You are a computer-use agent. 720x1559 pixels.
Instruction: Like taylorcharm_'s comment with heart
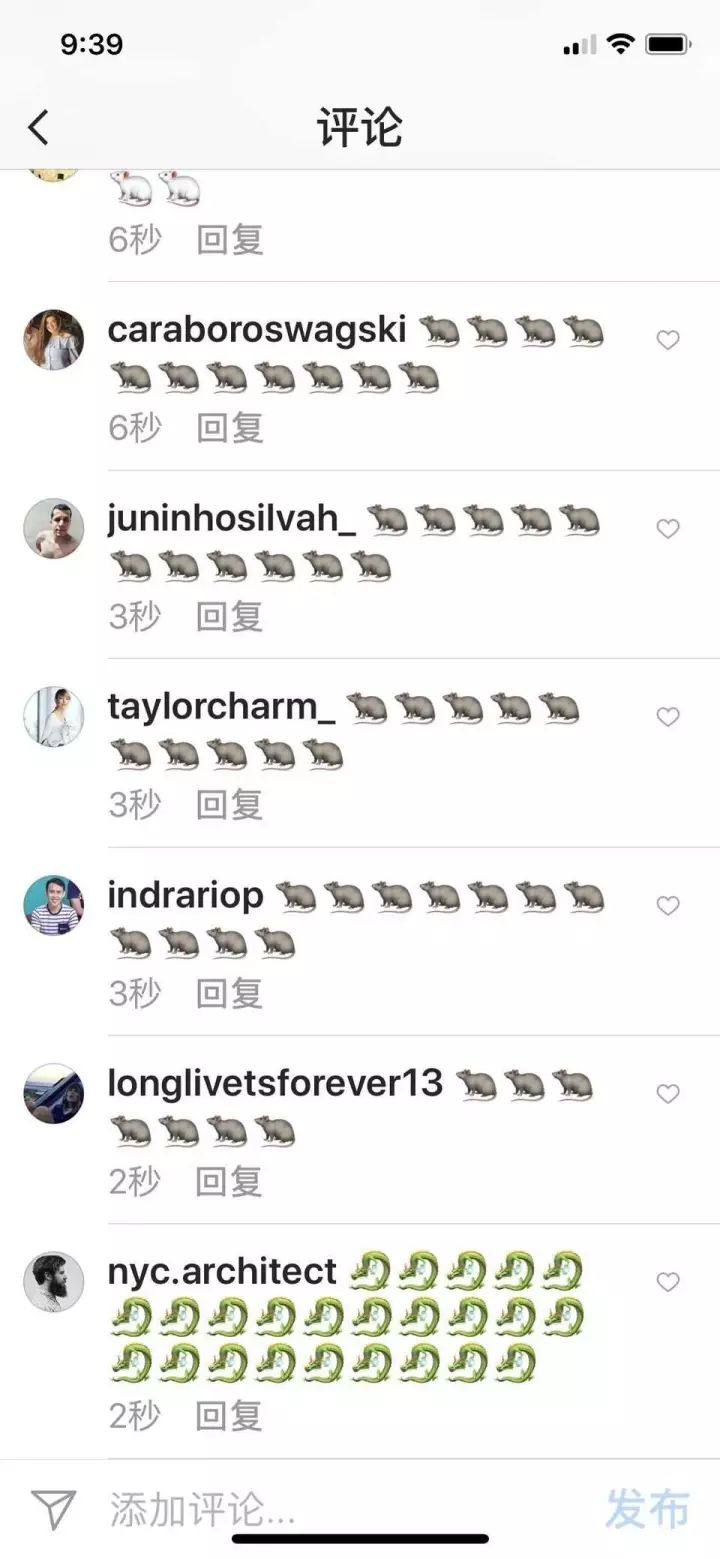coord(668,717)
